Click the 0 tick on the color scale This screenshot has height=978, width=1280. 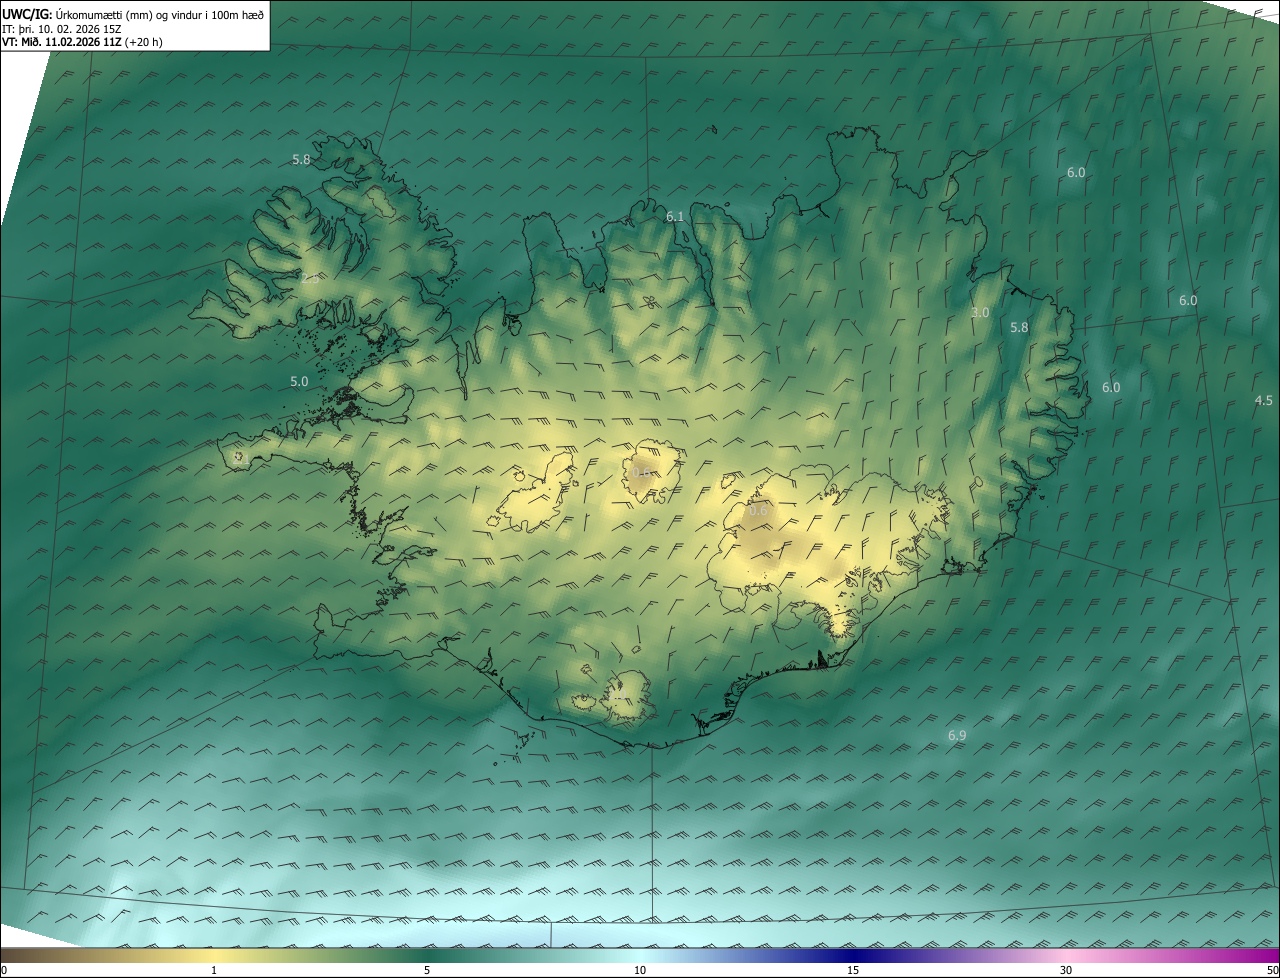point(4,970)
